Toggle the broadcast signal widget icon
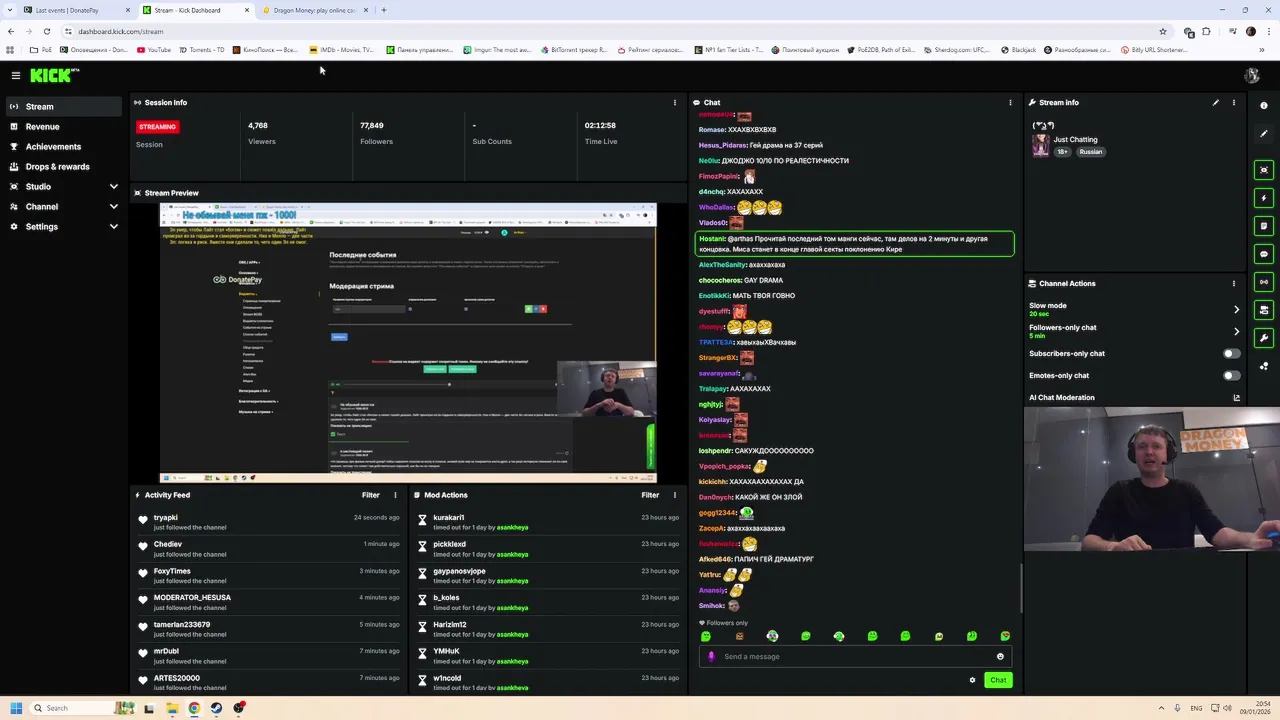1280x720 pixels. [x=1264, y=282]
